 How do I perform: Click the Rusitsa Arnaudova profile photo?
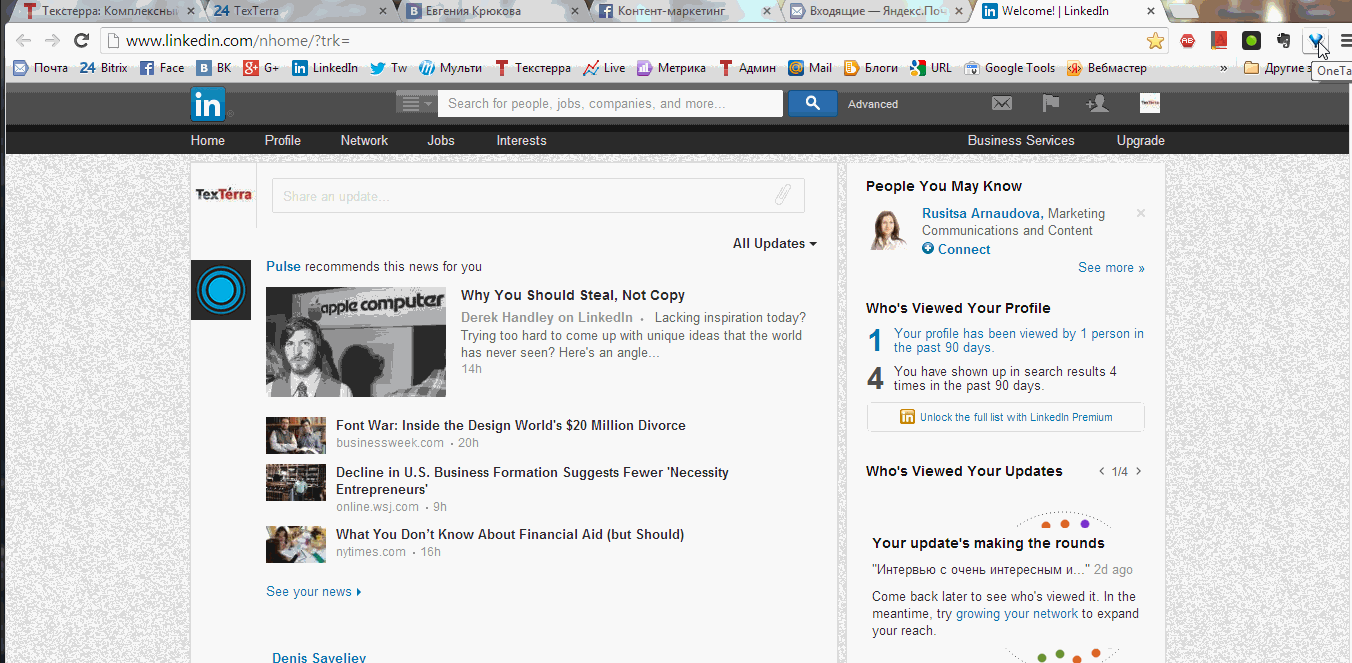pyautogui.click(x=889, y=229)
